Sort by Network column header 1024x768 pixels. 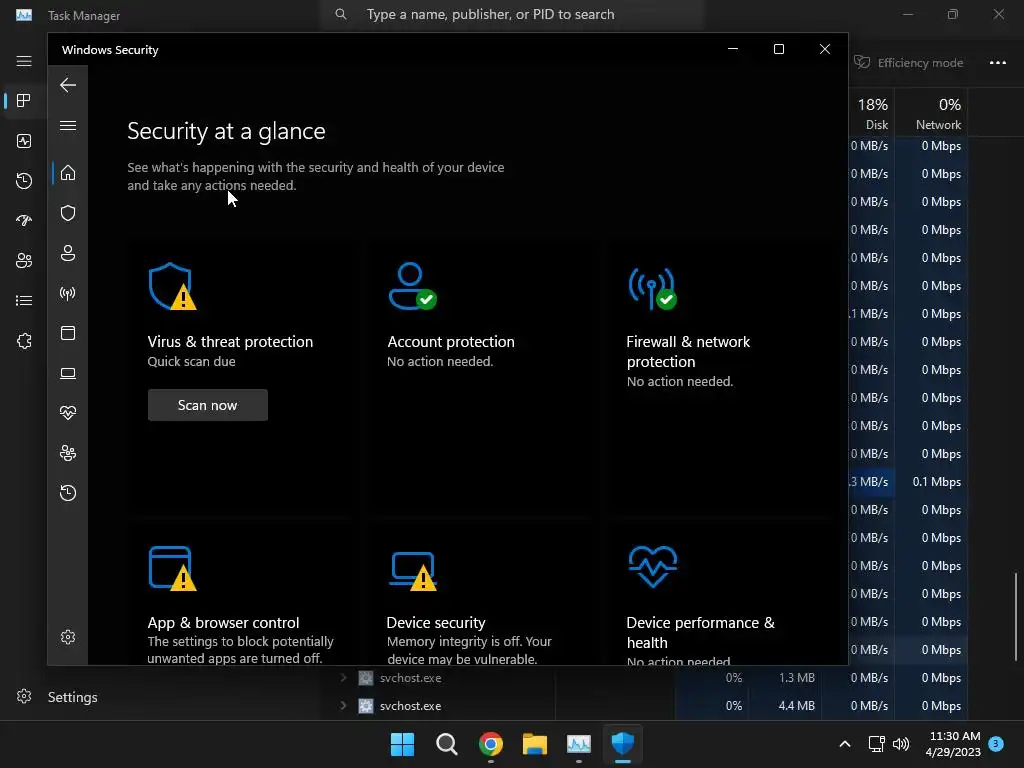(932, 114)
